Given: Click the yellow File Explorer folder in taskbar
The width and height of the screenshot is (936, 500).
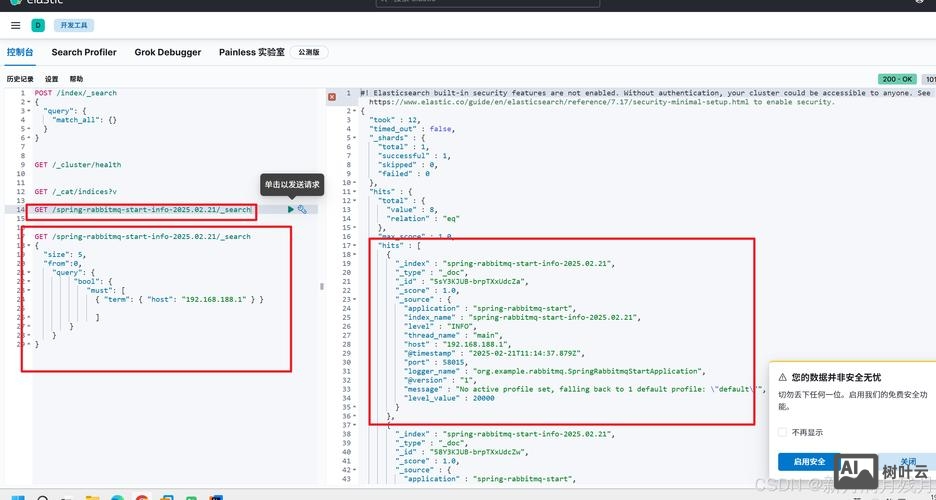Looking at the screenshot, I should pyautogui.click(x=92, y=495).
